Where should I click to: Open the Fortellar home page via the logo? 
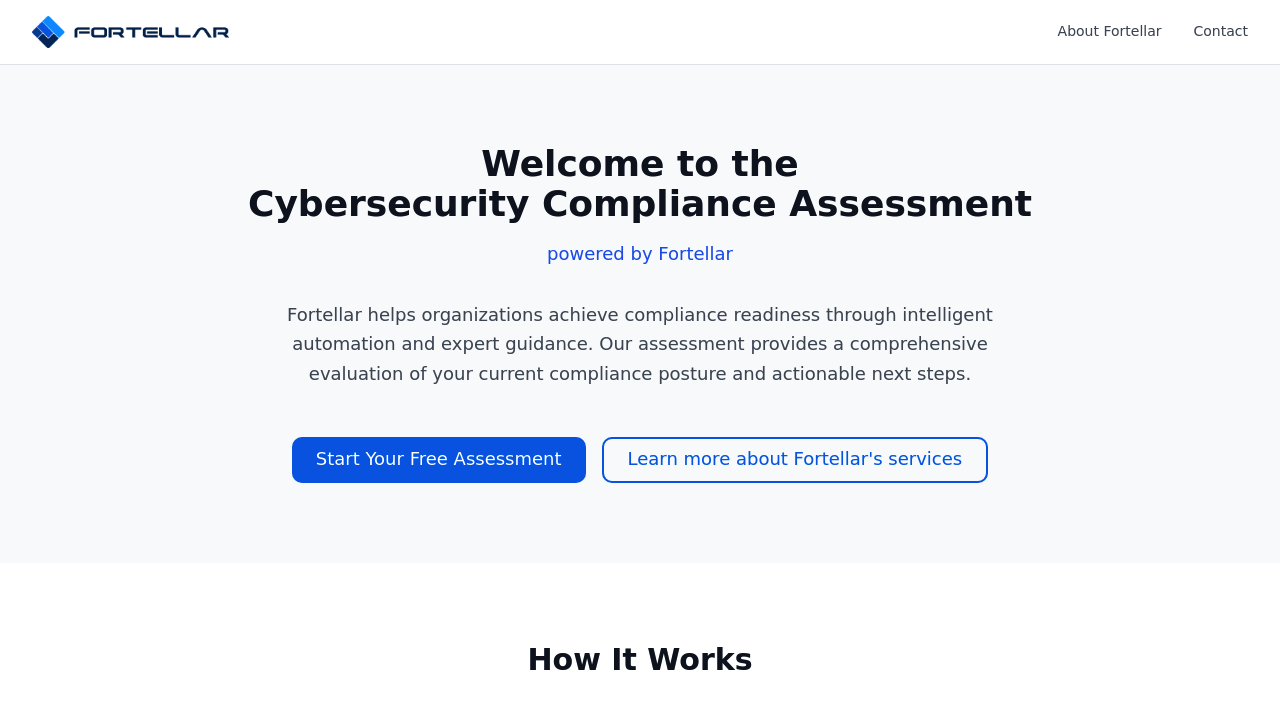[x=130, y=31]
